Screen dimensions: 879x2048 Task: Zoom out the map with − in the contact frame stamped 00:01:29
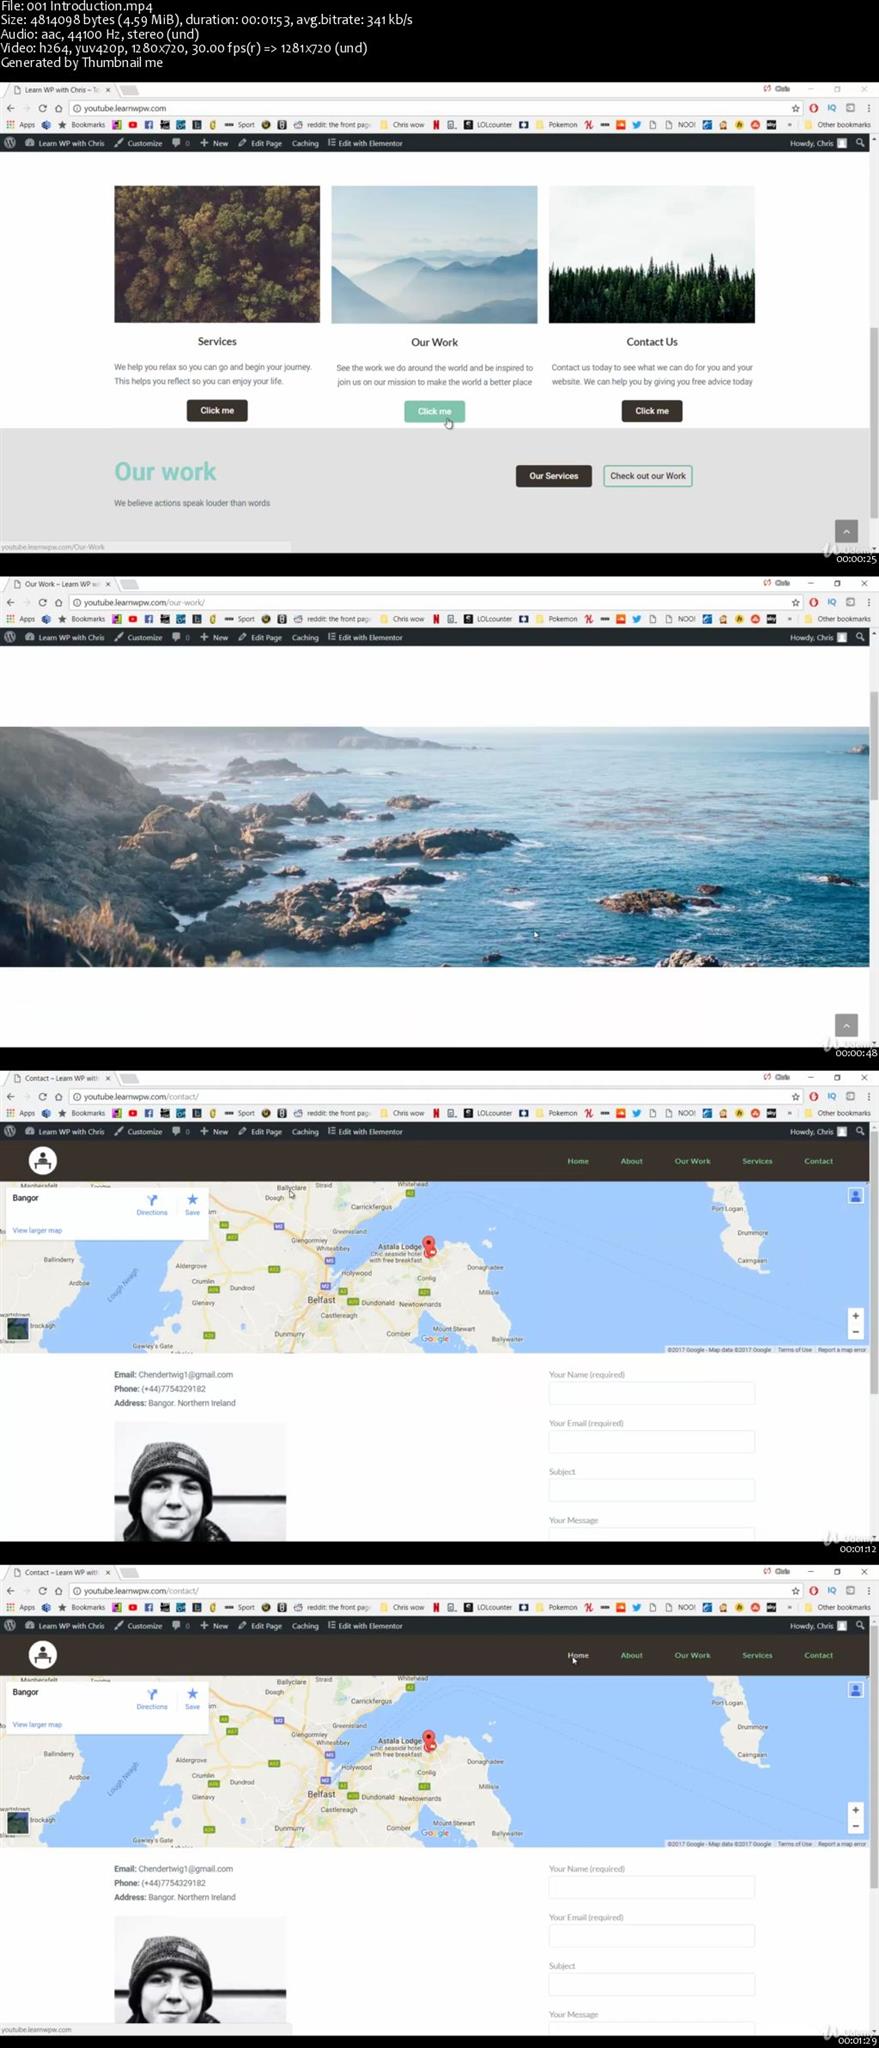(x=855, y=1826)
